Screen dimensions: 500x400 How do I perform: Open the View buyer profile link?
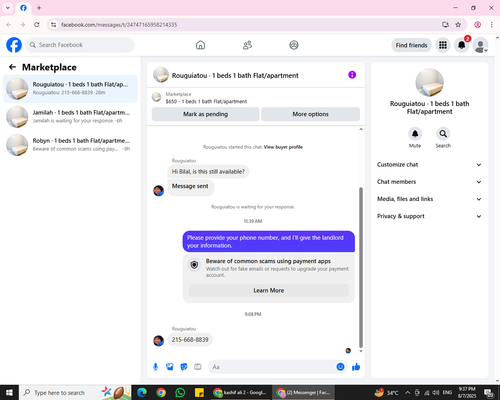pyautogui.click(x=283, y=147)
